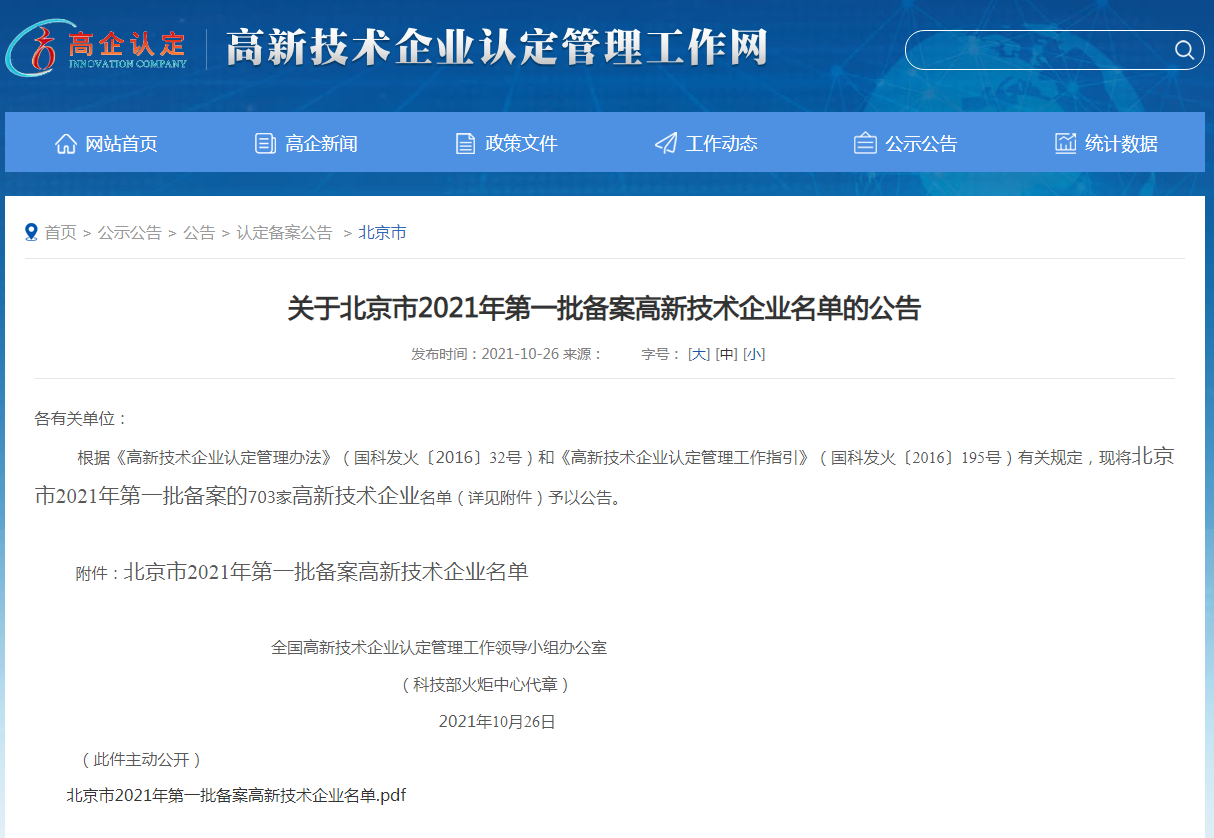This screenshot has width=1214, height=838.
Task: Click the search magnifier icon
Action: point(1183,50)
